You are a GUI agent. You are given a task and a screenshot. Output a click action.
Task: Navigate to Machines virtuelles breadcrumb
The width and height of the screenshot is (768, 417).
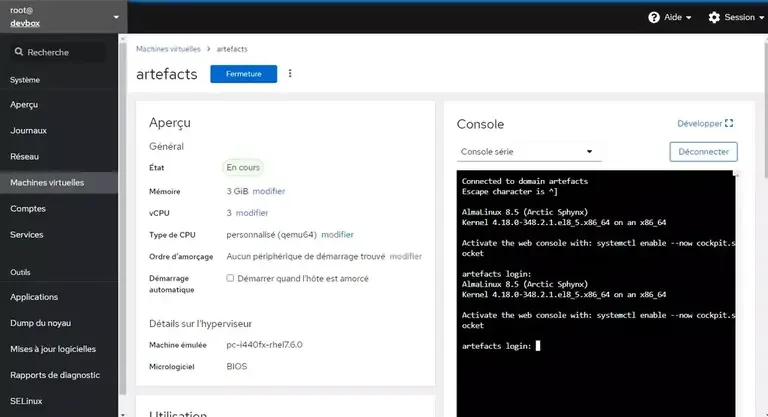click(x=167, y=49)
